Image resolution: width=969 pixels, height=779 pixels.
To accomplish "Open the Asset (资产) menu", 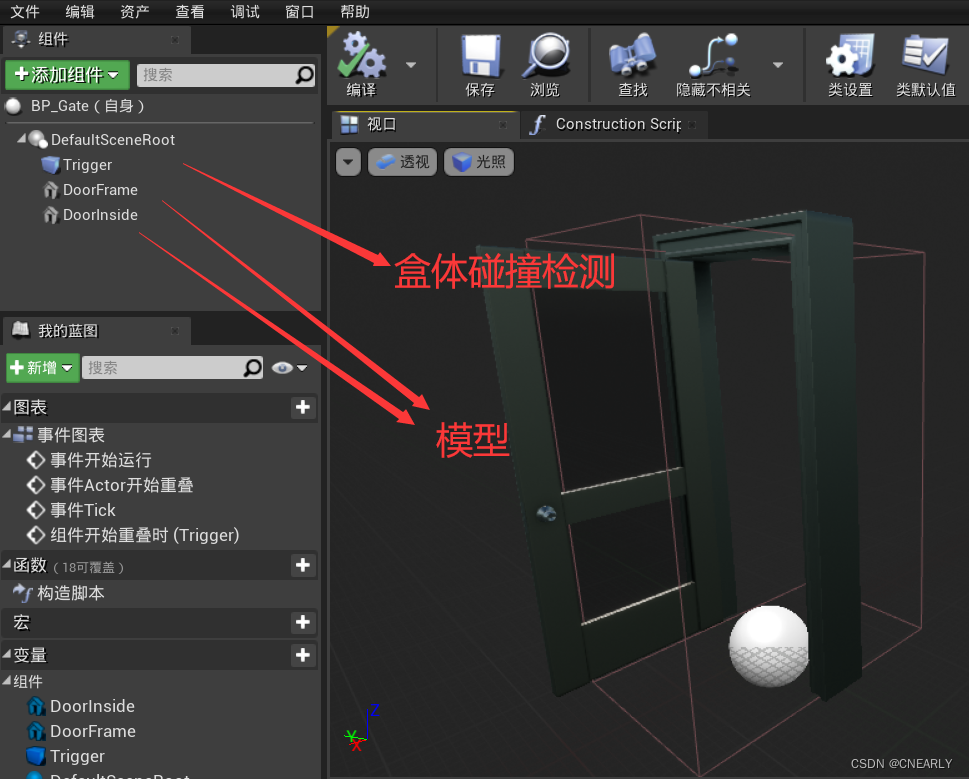I will [x=135, y=12].
